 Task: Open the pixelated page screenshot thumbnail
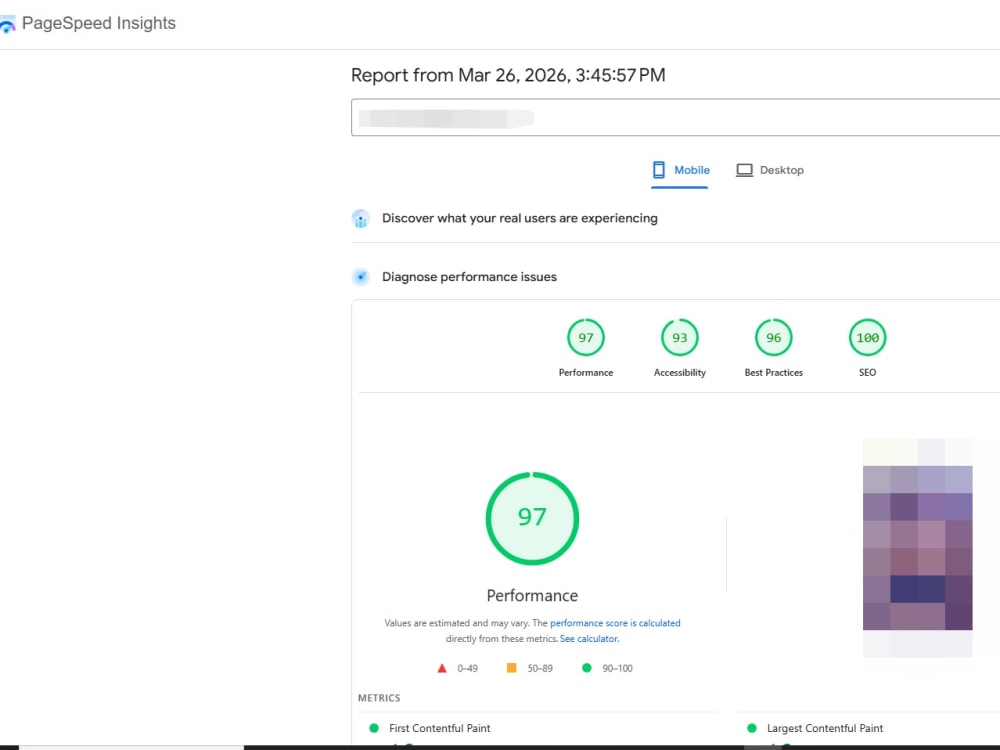tap(917, 548)
